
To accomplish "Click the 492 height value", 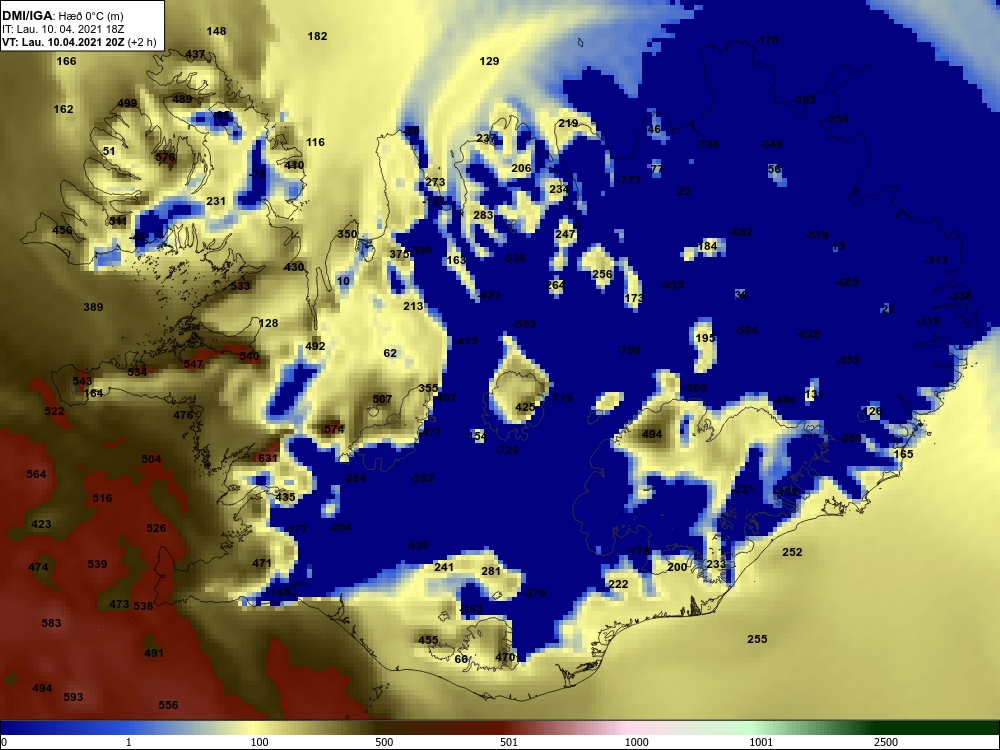I will point(315,346).
